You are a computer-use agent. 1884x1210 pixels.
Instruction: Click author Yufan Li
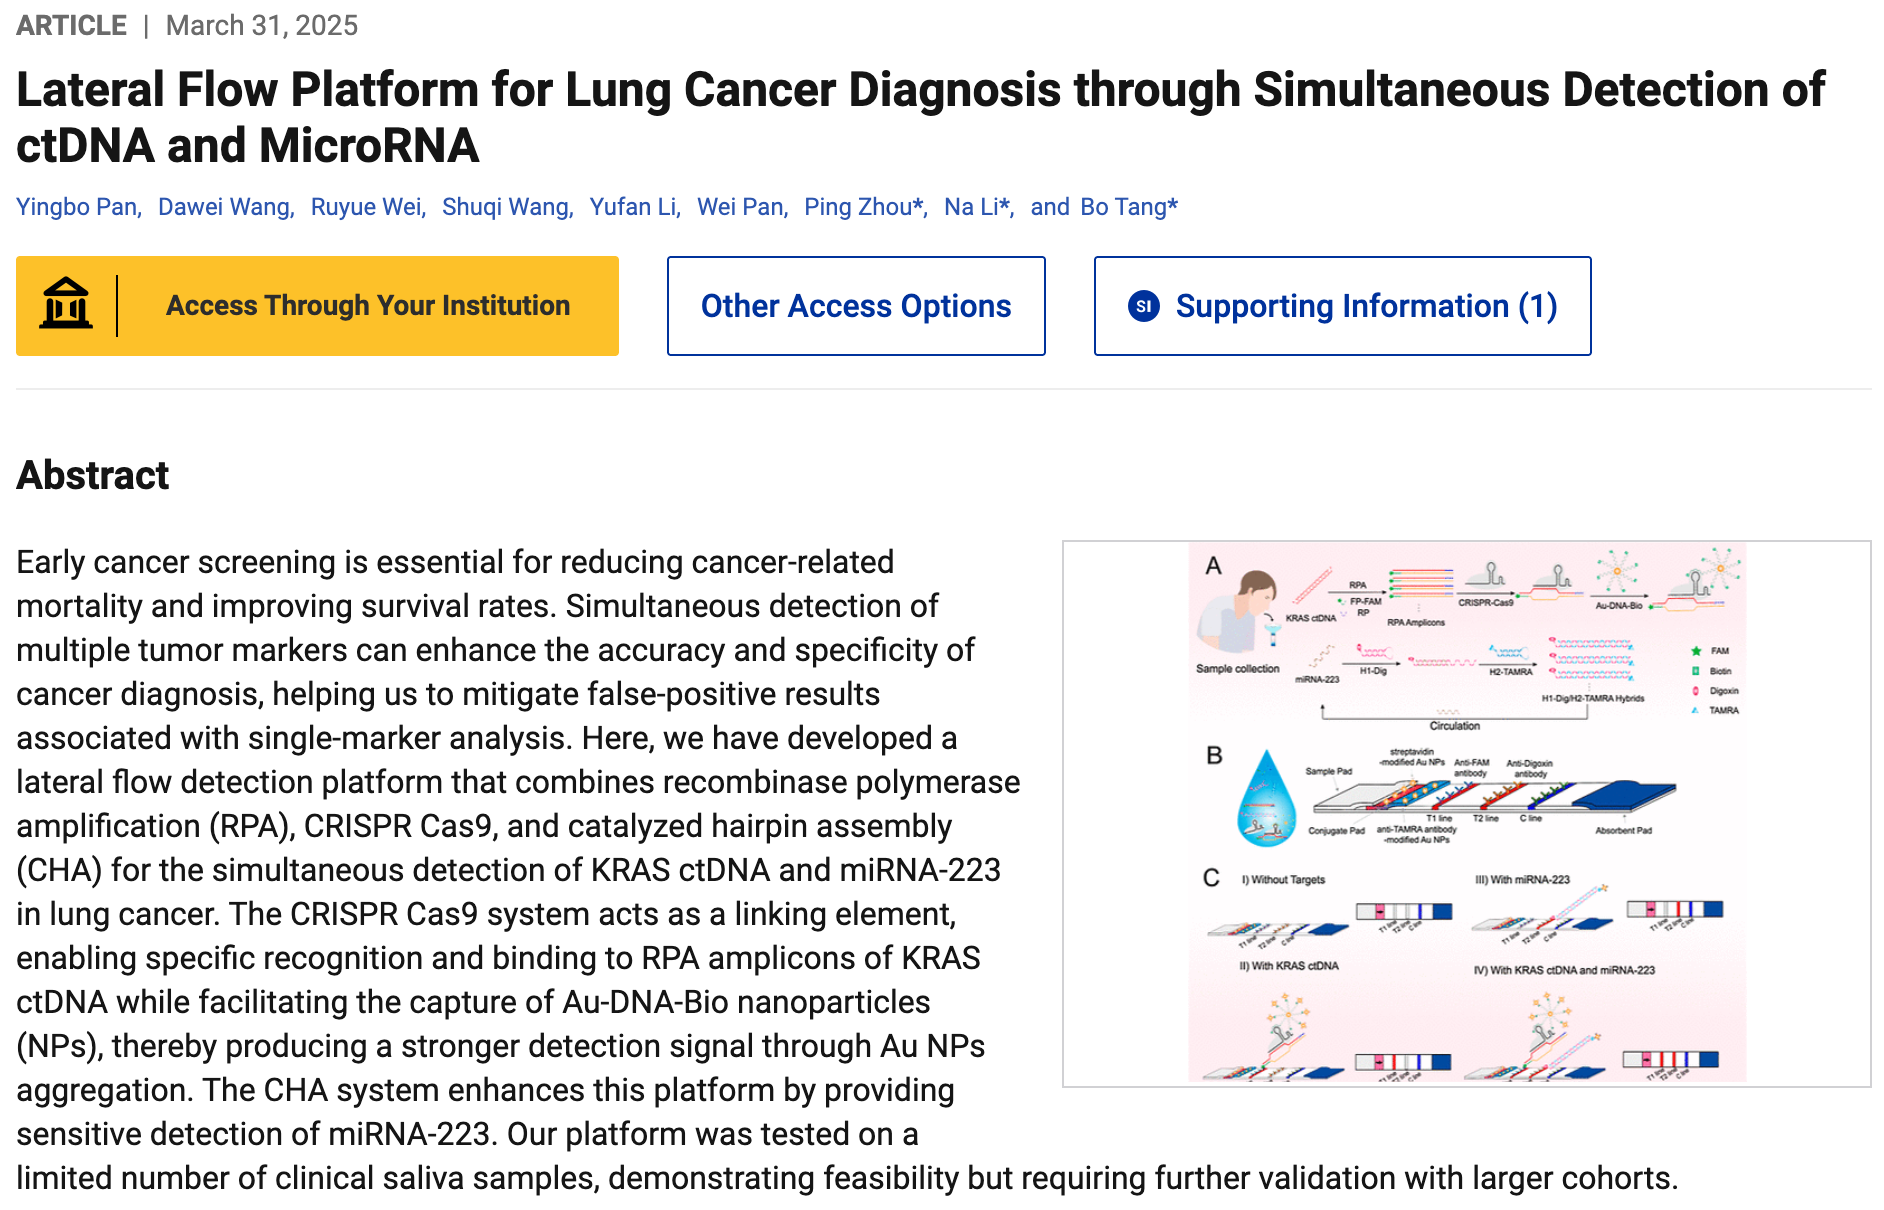coord(633,207)
